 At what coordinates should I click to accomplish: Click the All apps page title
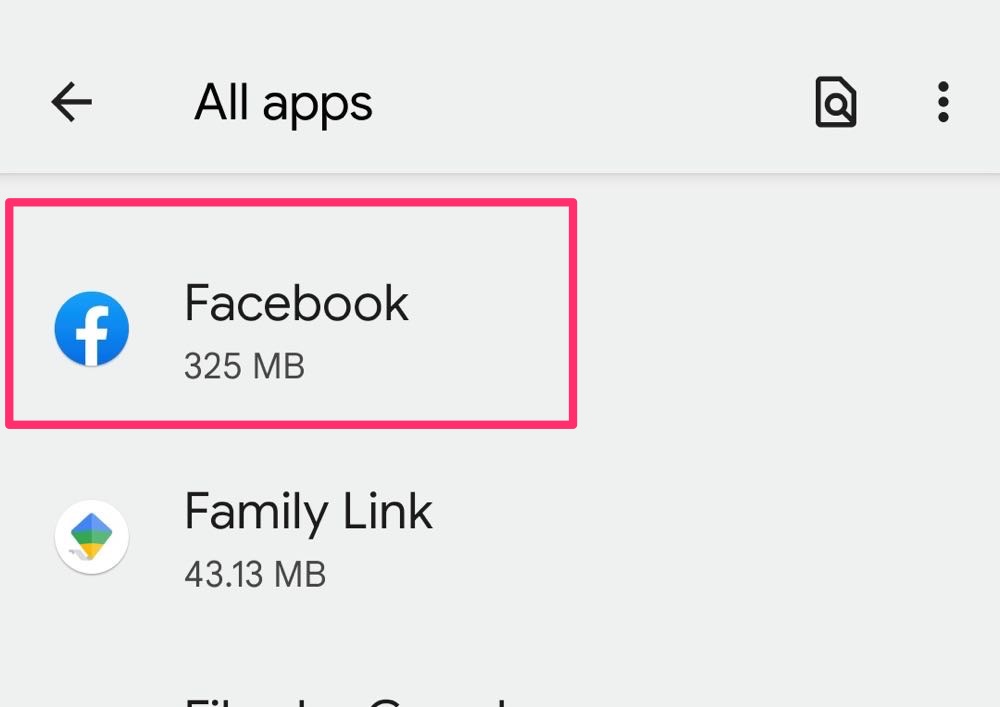pyautogui.click(x=283, y=102)
